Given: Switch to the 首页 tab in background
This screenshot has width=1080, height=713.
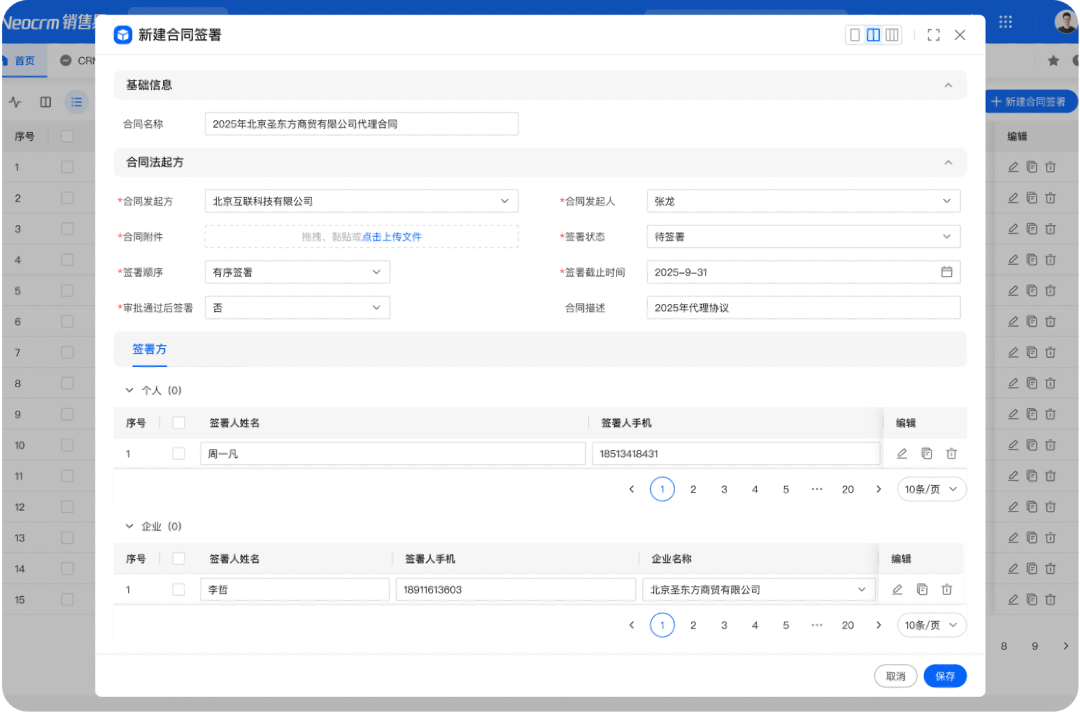Looking at the screenshot, I should 24,61.
